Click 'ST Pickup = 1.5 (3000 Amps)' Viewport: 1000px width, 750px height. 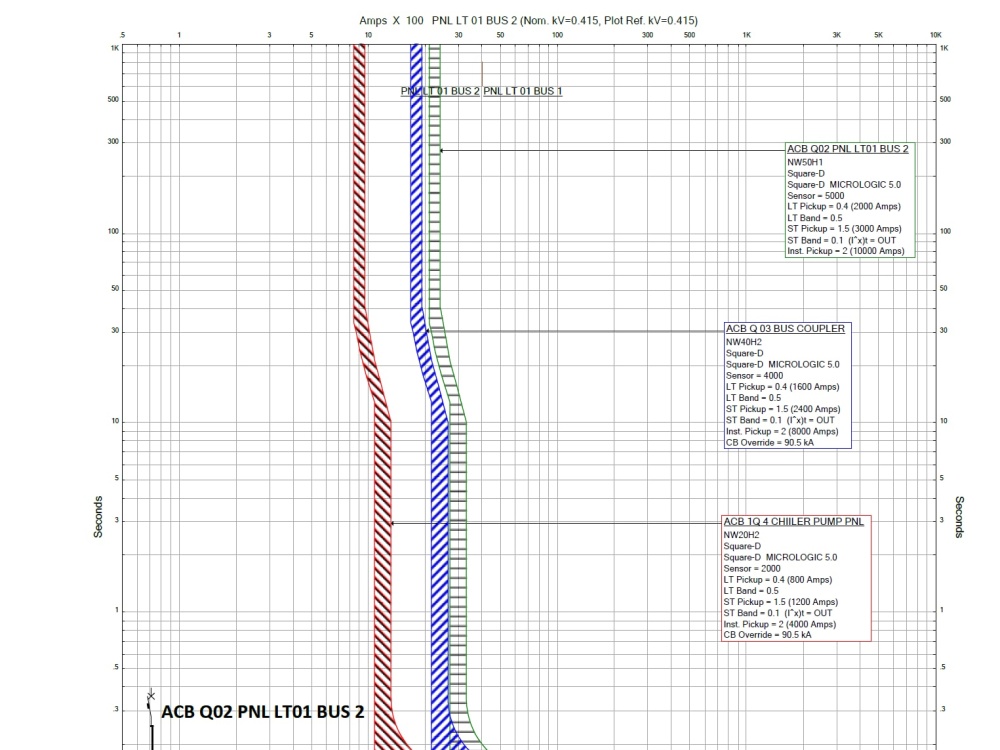[x=844, y=229]
